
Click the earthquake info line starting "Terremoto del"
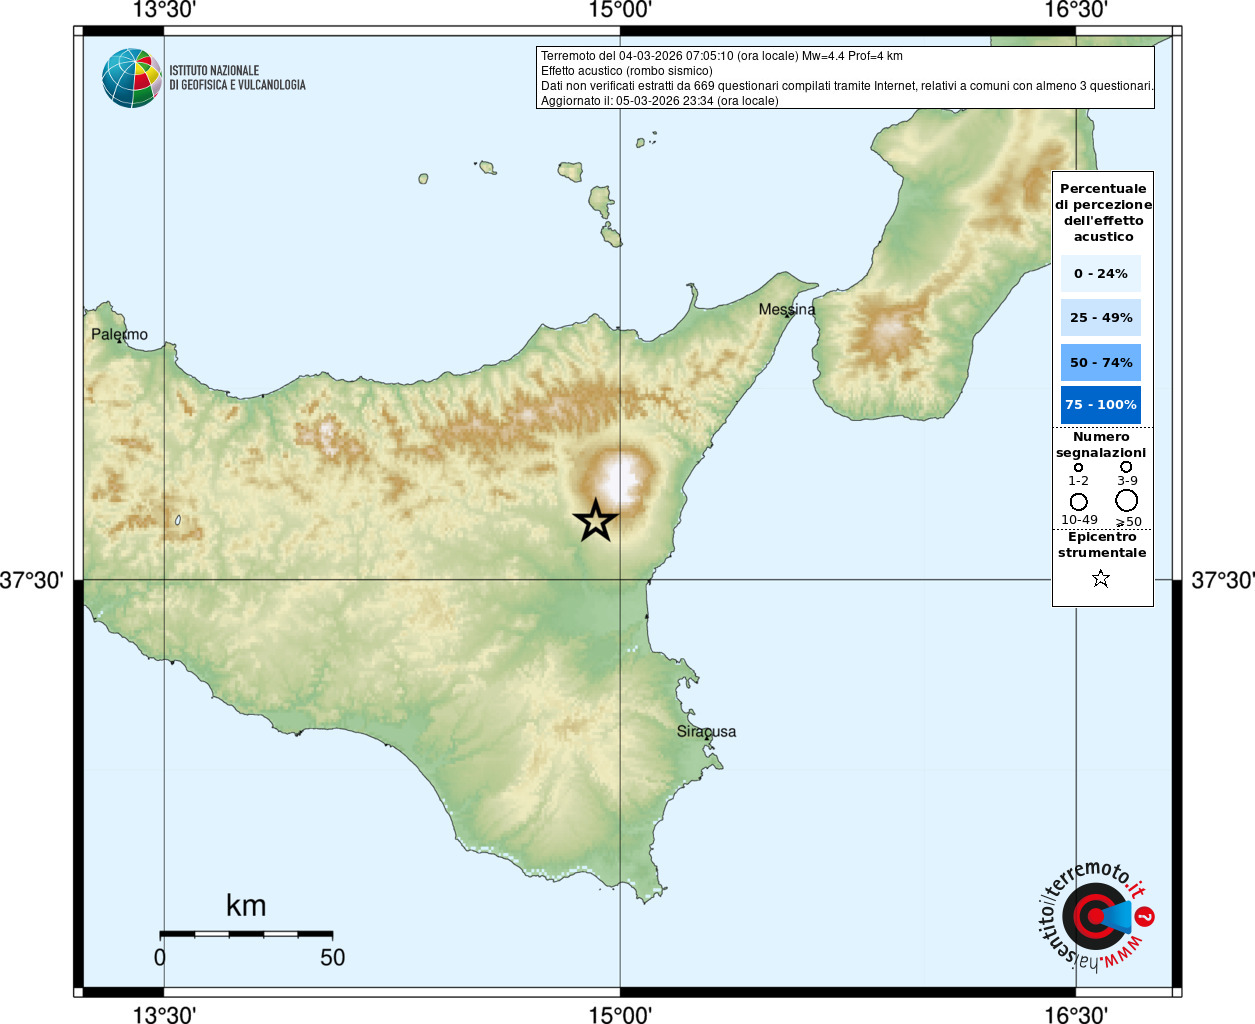[721, 56]
